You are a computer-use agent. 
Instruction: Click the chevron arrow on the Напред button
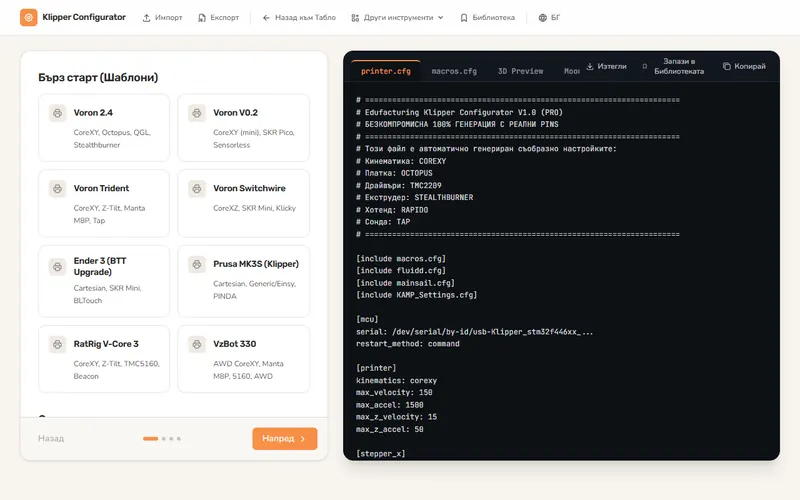[x=303, y=439]
